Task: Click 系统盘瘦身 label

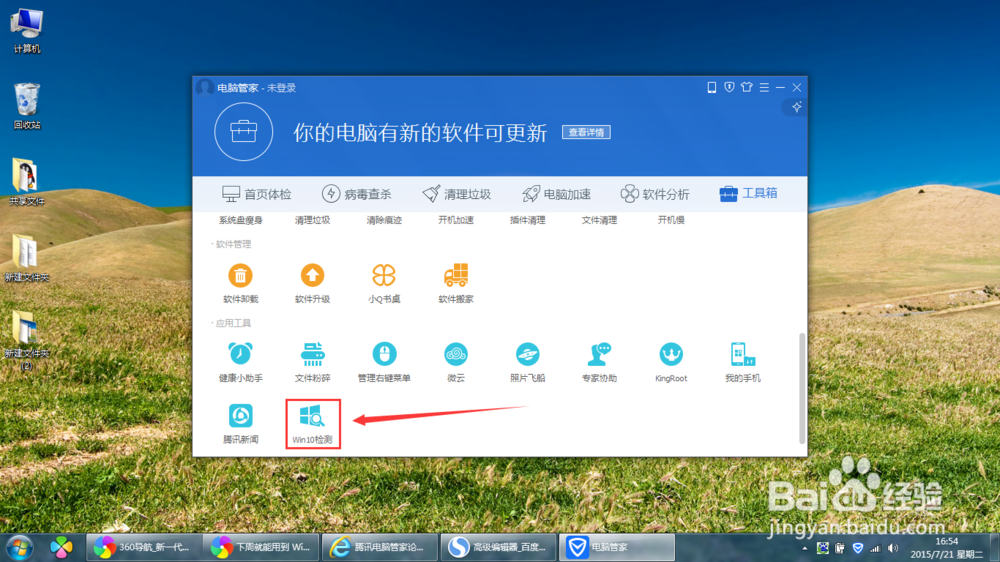Action: [240, 220]
